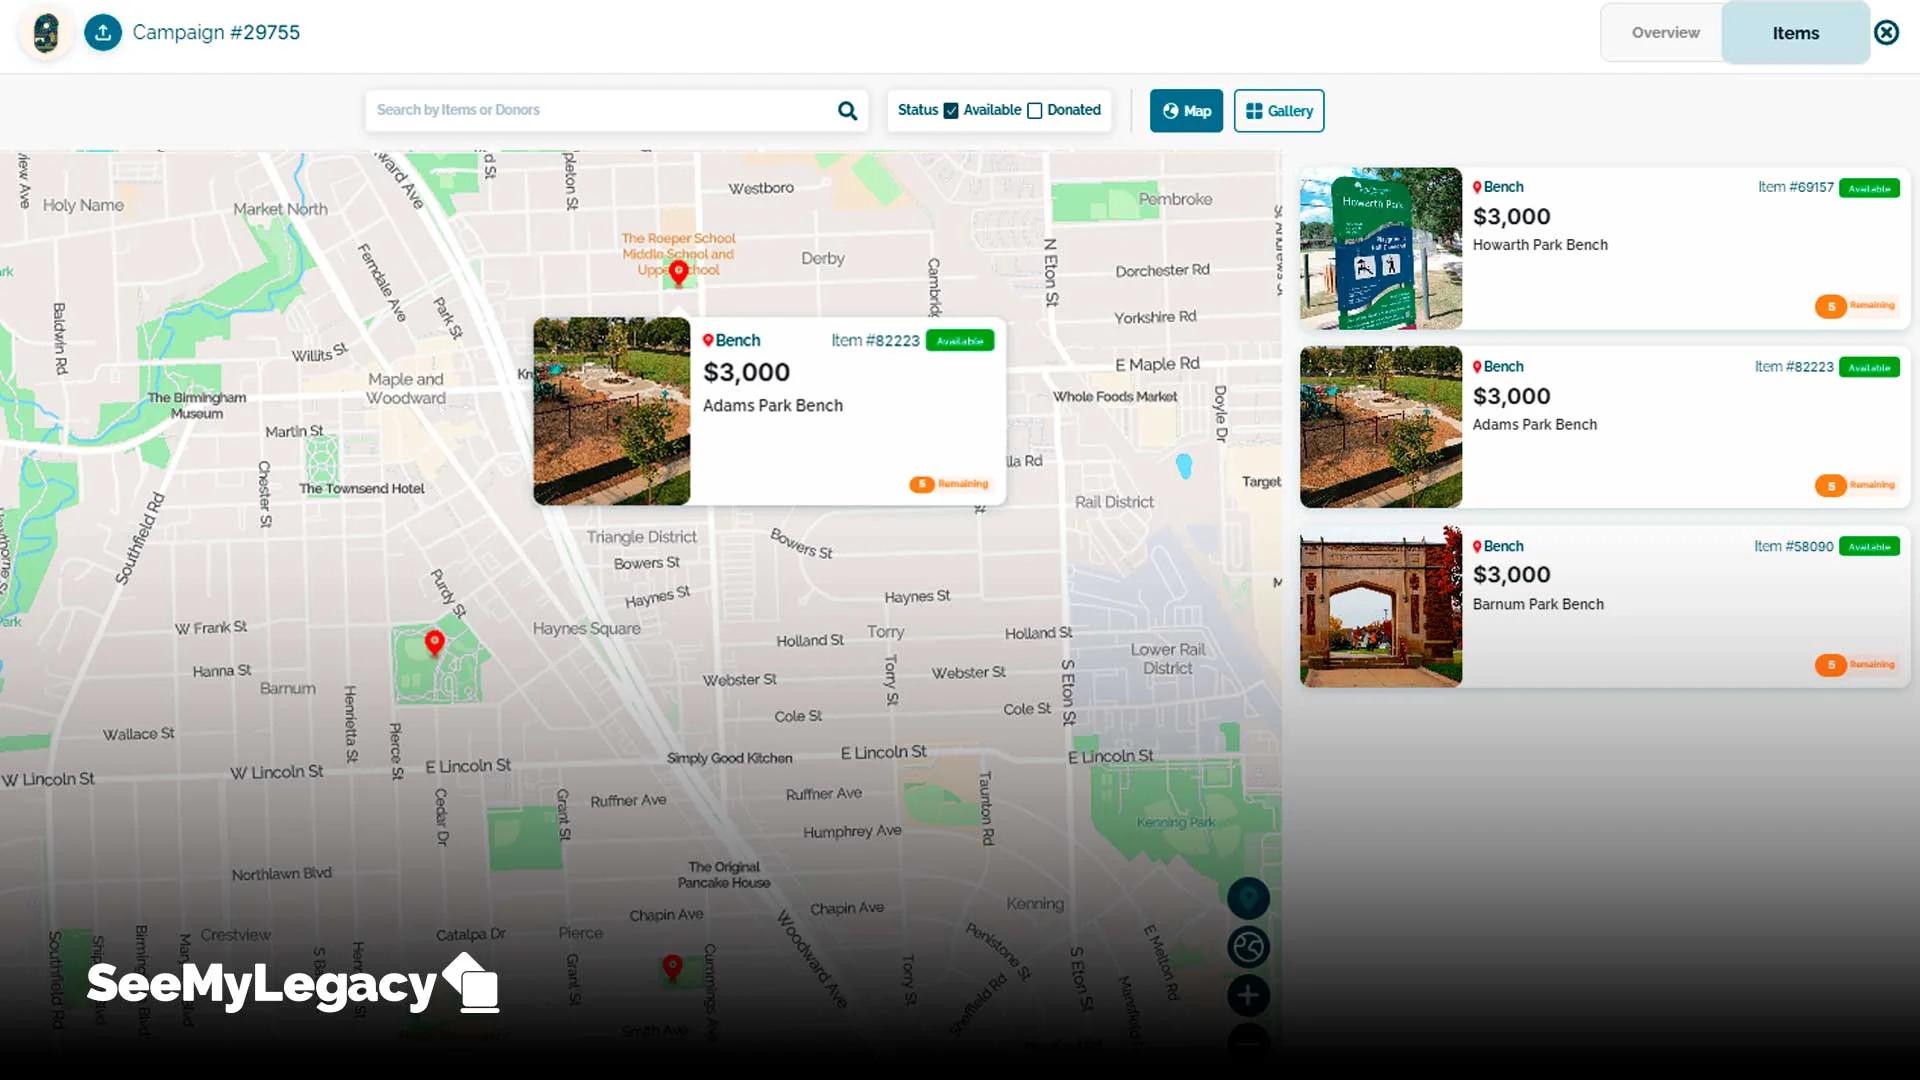Click the Search by Items or Donors field
This screenshot has height=1080, width=1920.
[600, 110]
